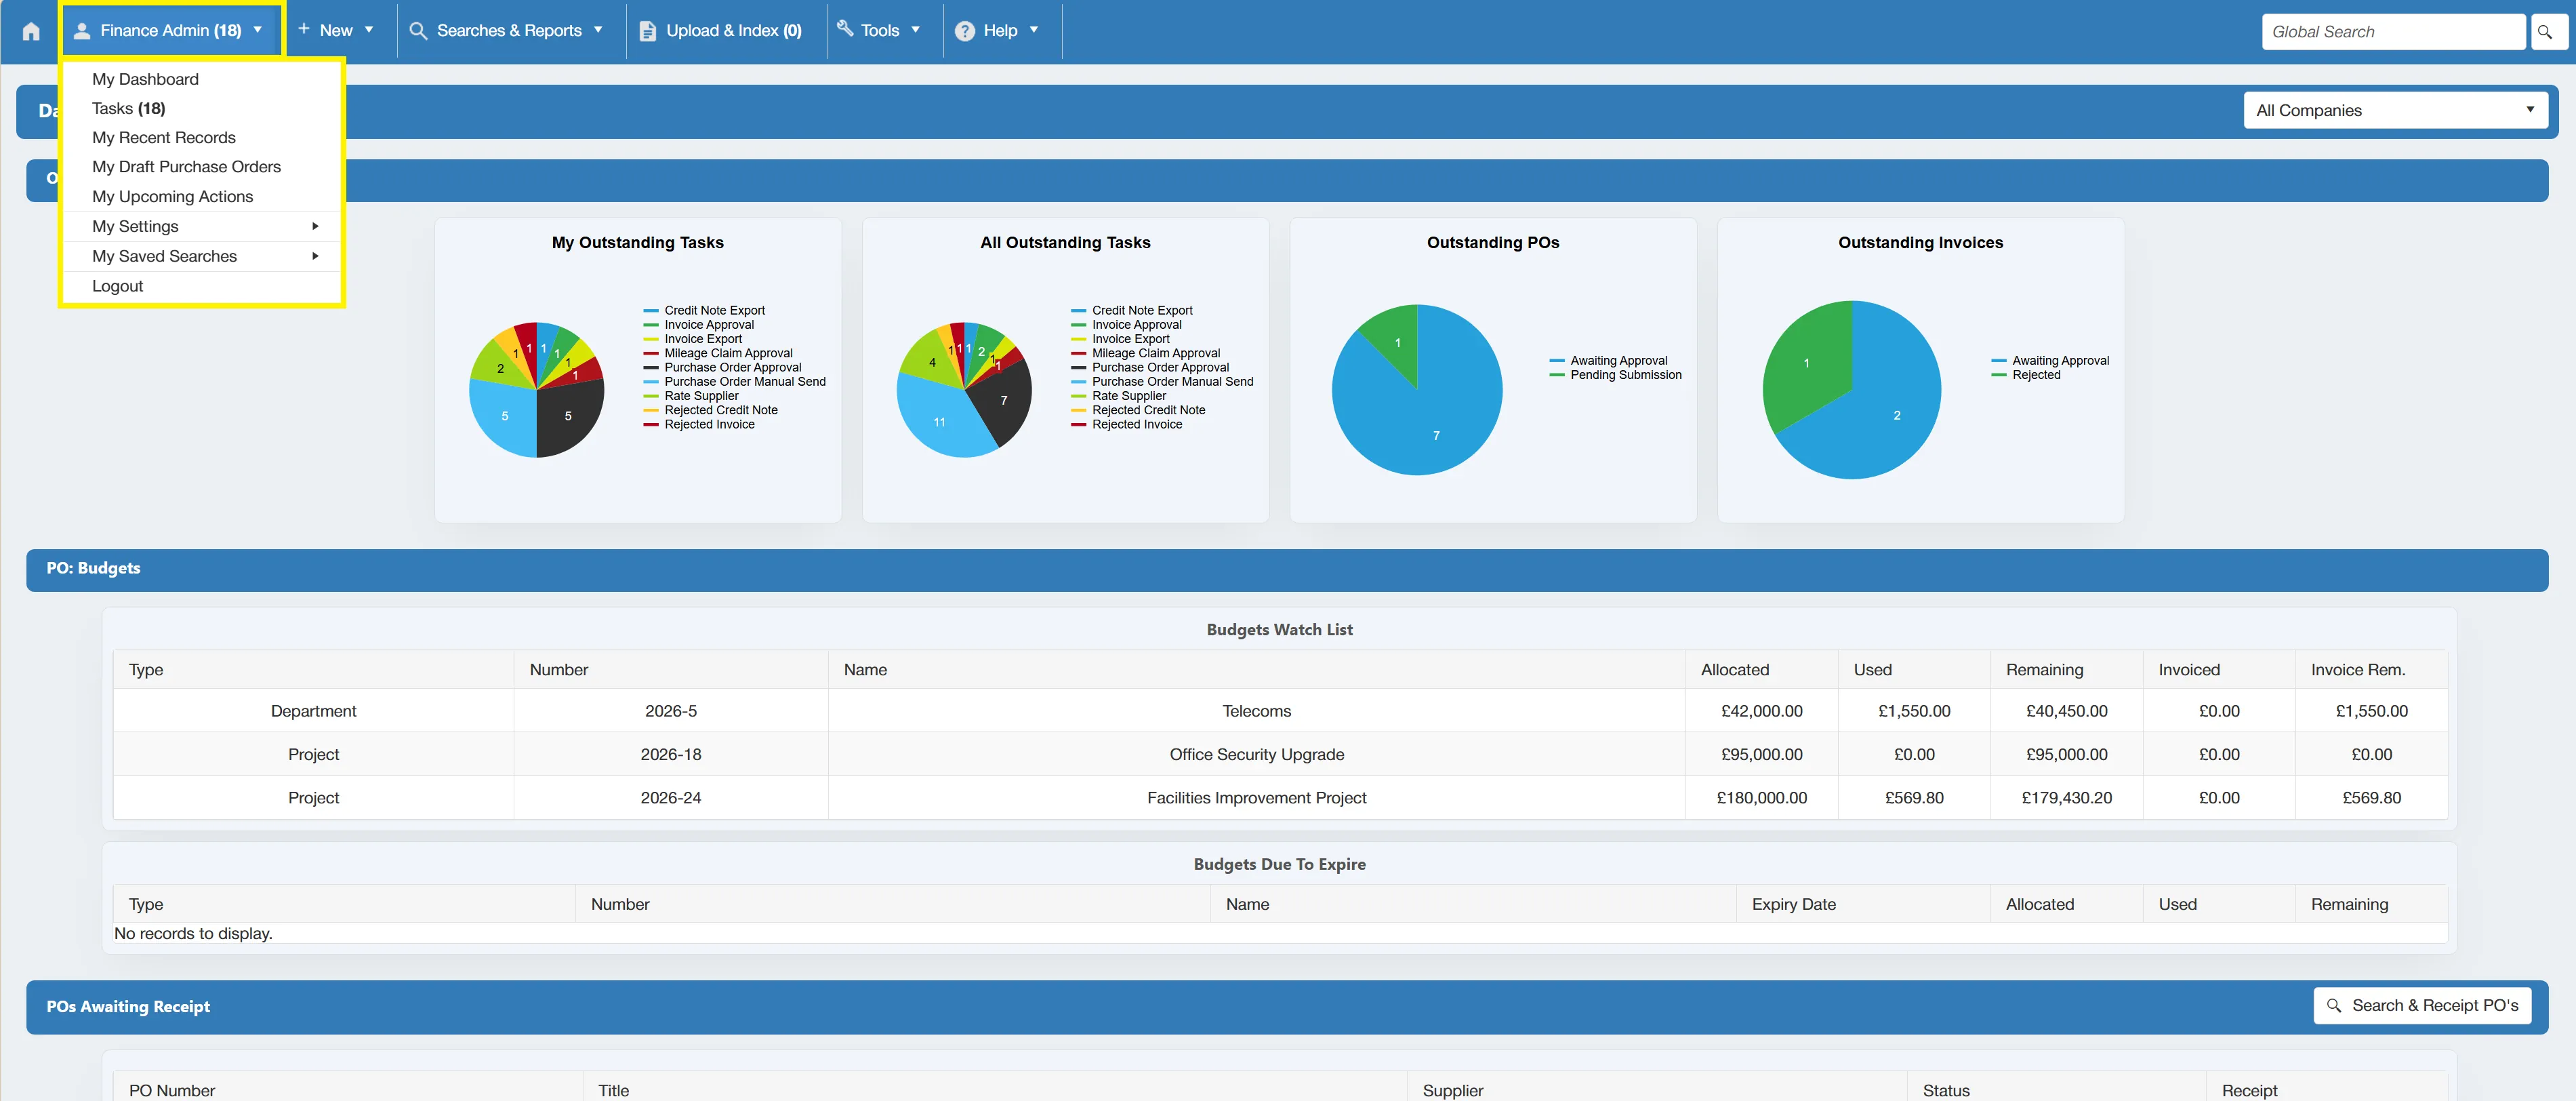Click the magnifier icon beside Global Search
Image resolution: width=2576 pixels, height=1101 pixels.
coord(2545,32)
